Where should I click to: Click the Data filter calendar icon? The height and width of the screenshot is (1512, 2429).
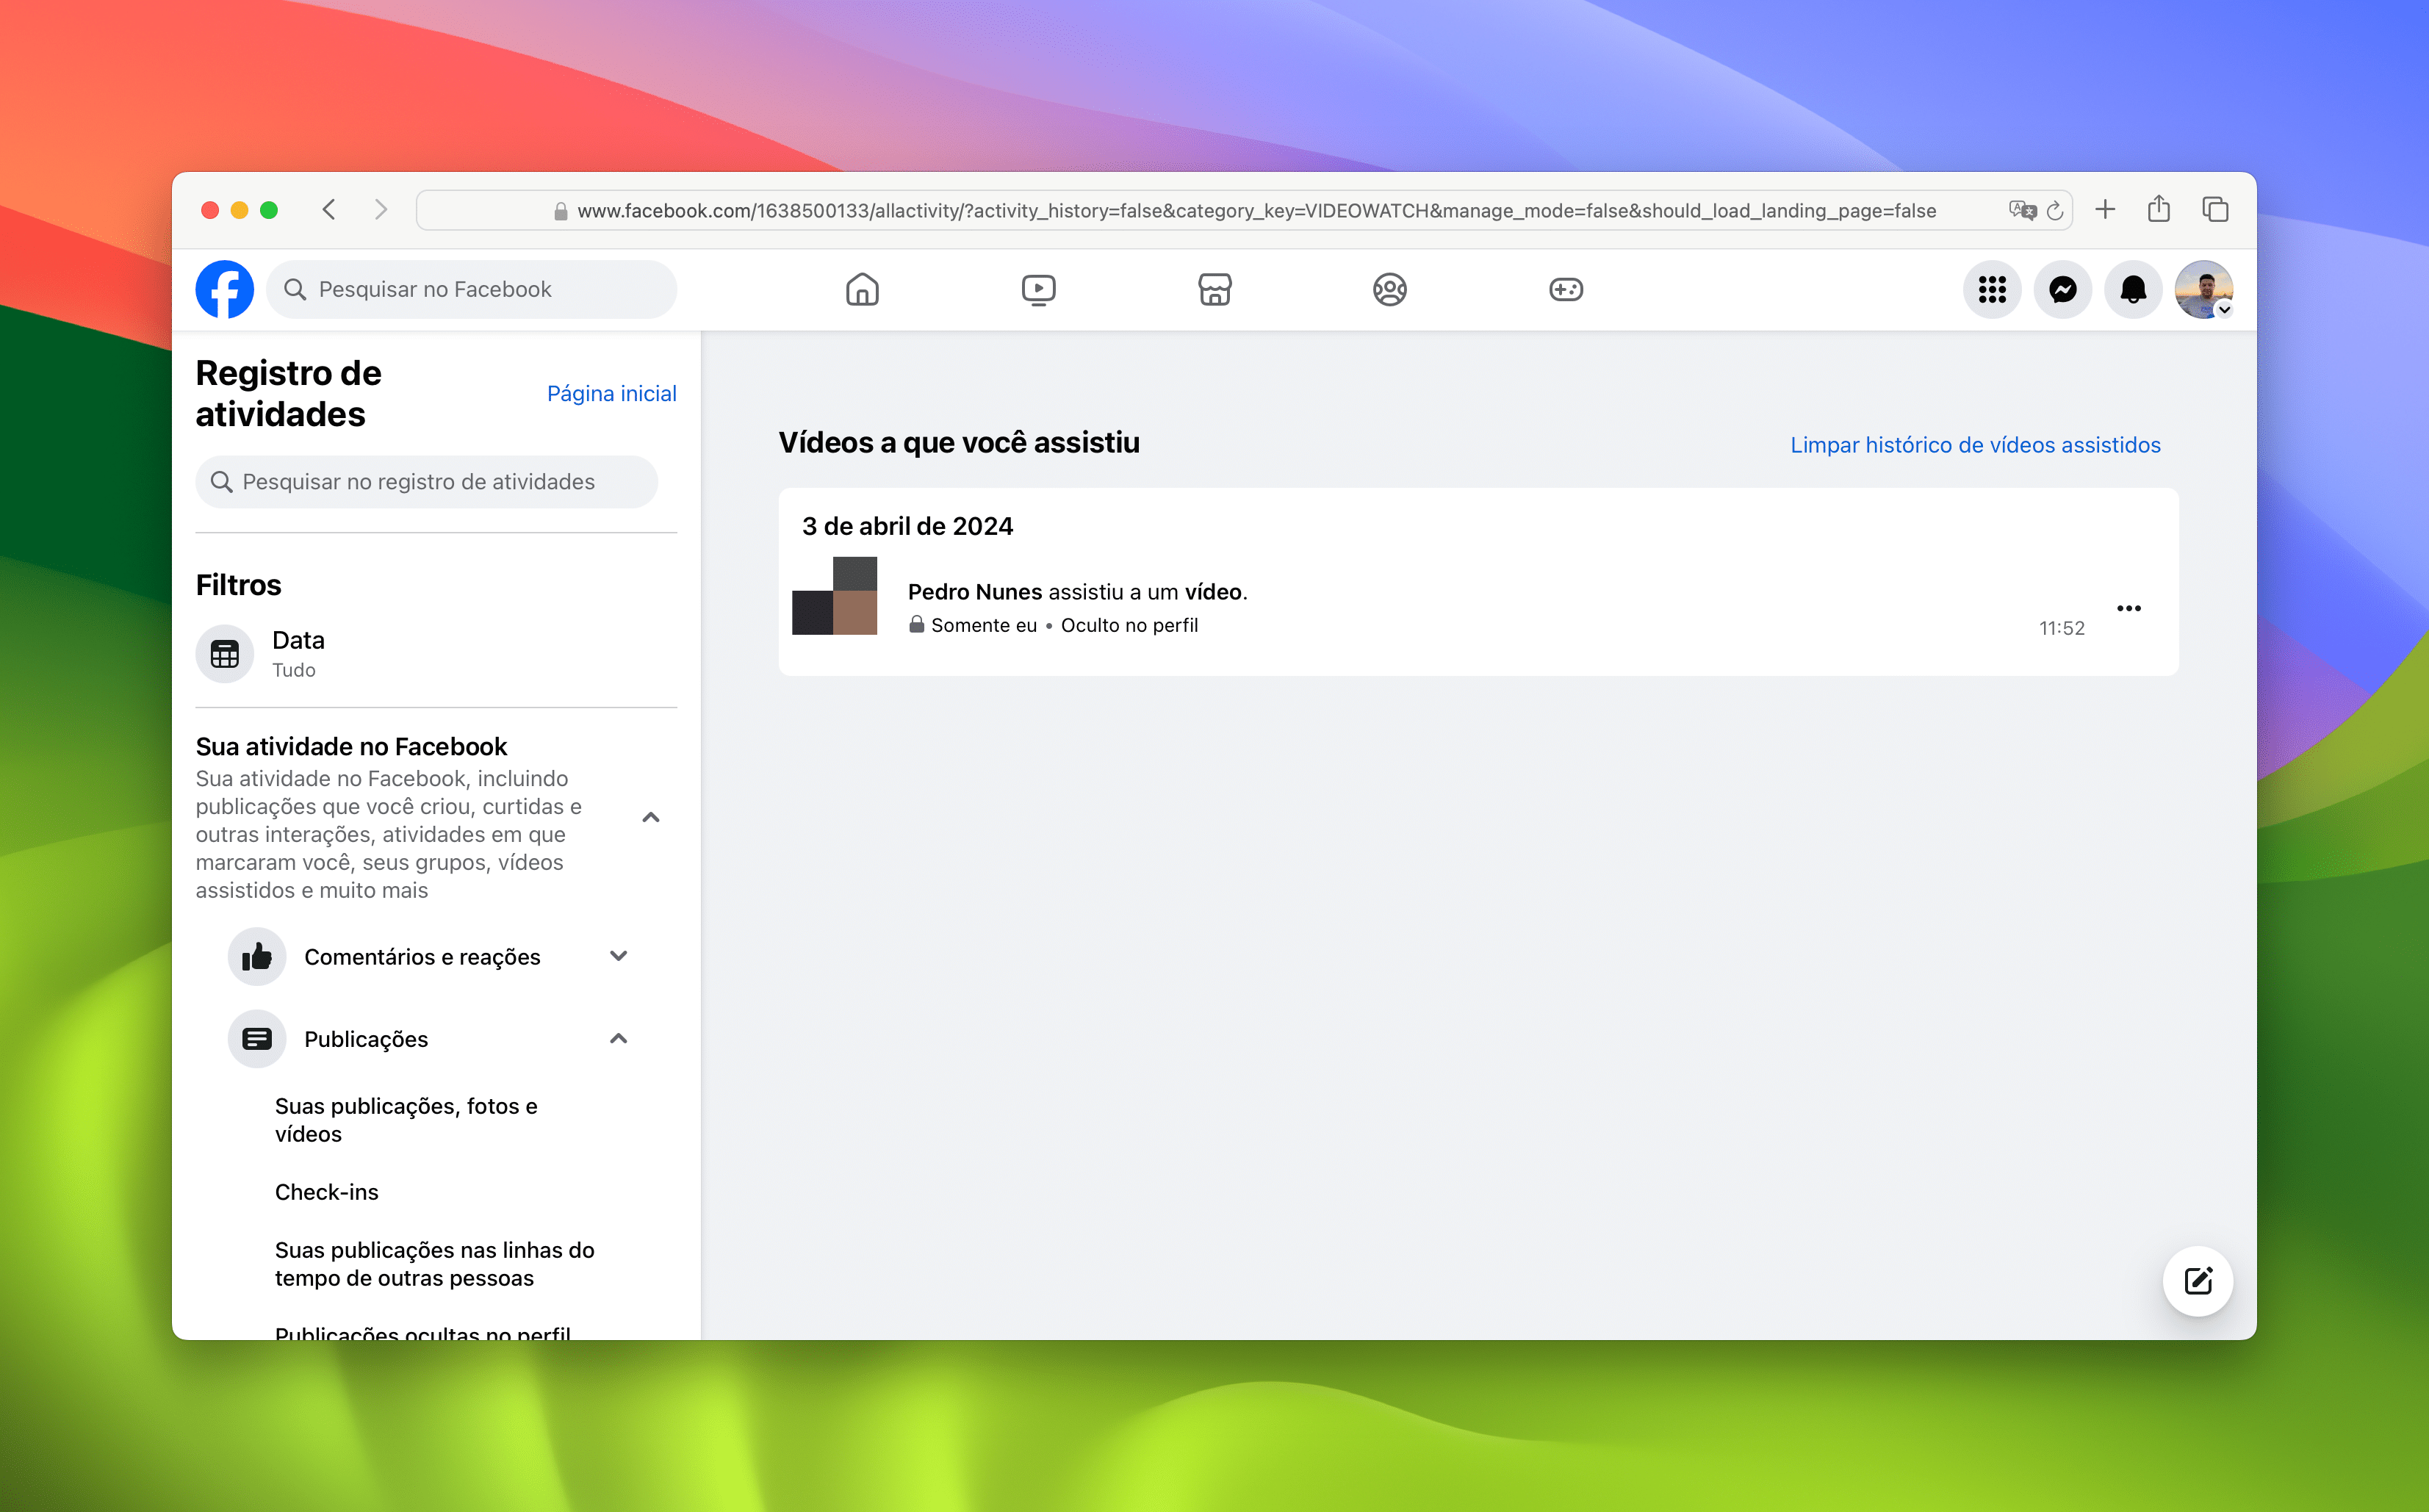coord(224,653)
